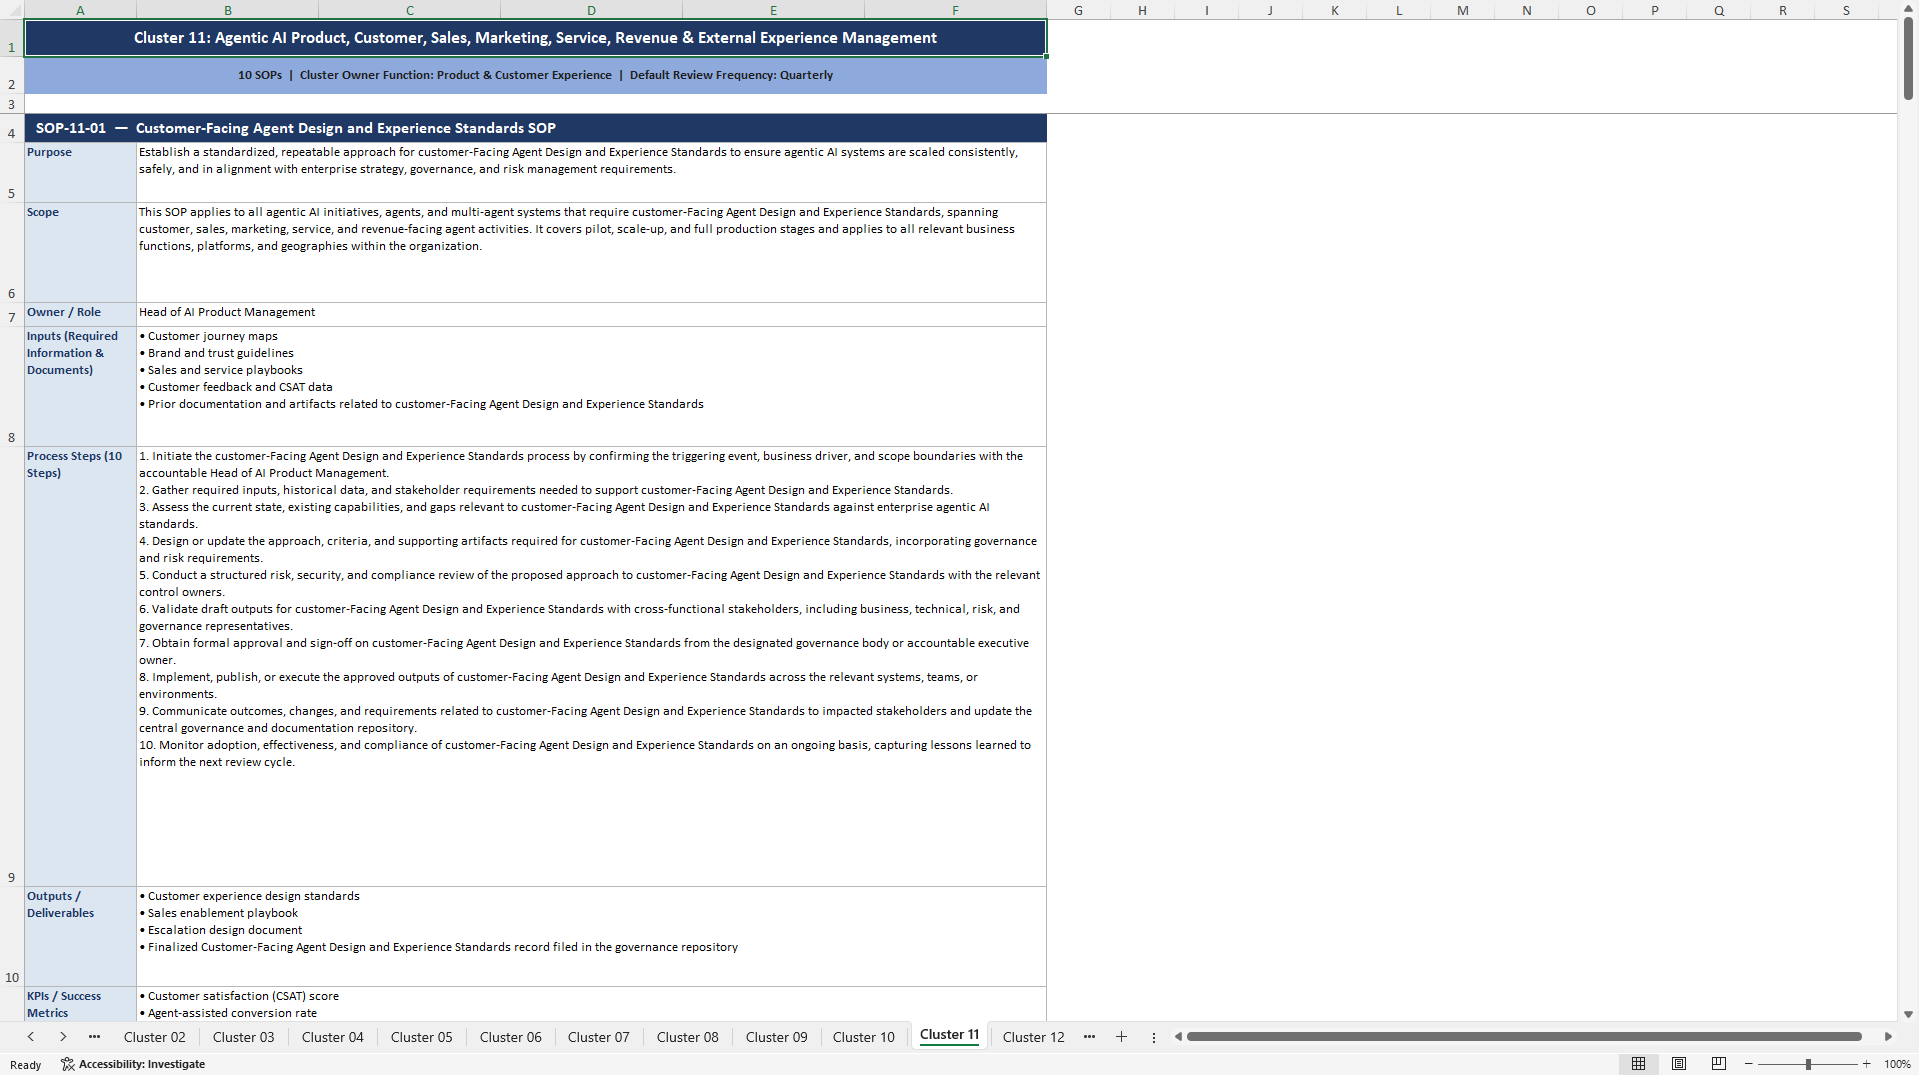Click the Inputs (Required Information & Documents) cell
This screenshot has height=1075, width=1919.
(80, 386)
